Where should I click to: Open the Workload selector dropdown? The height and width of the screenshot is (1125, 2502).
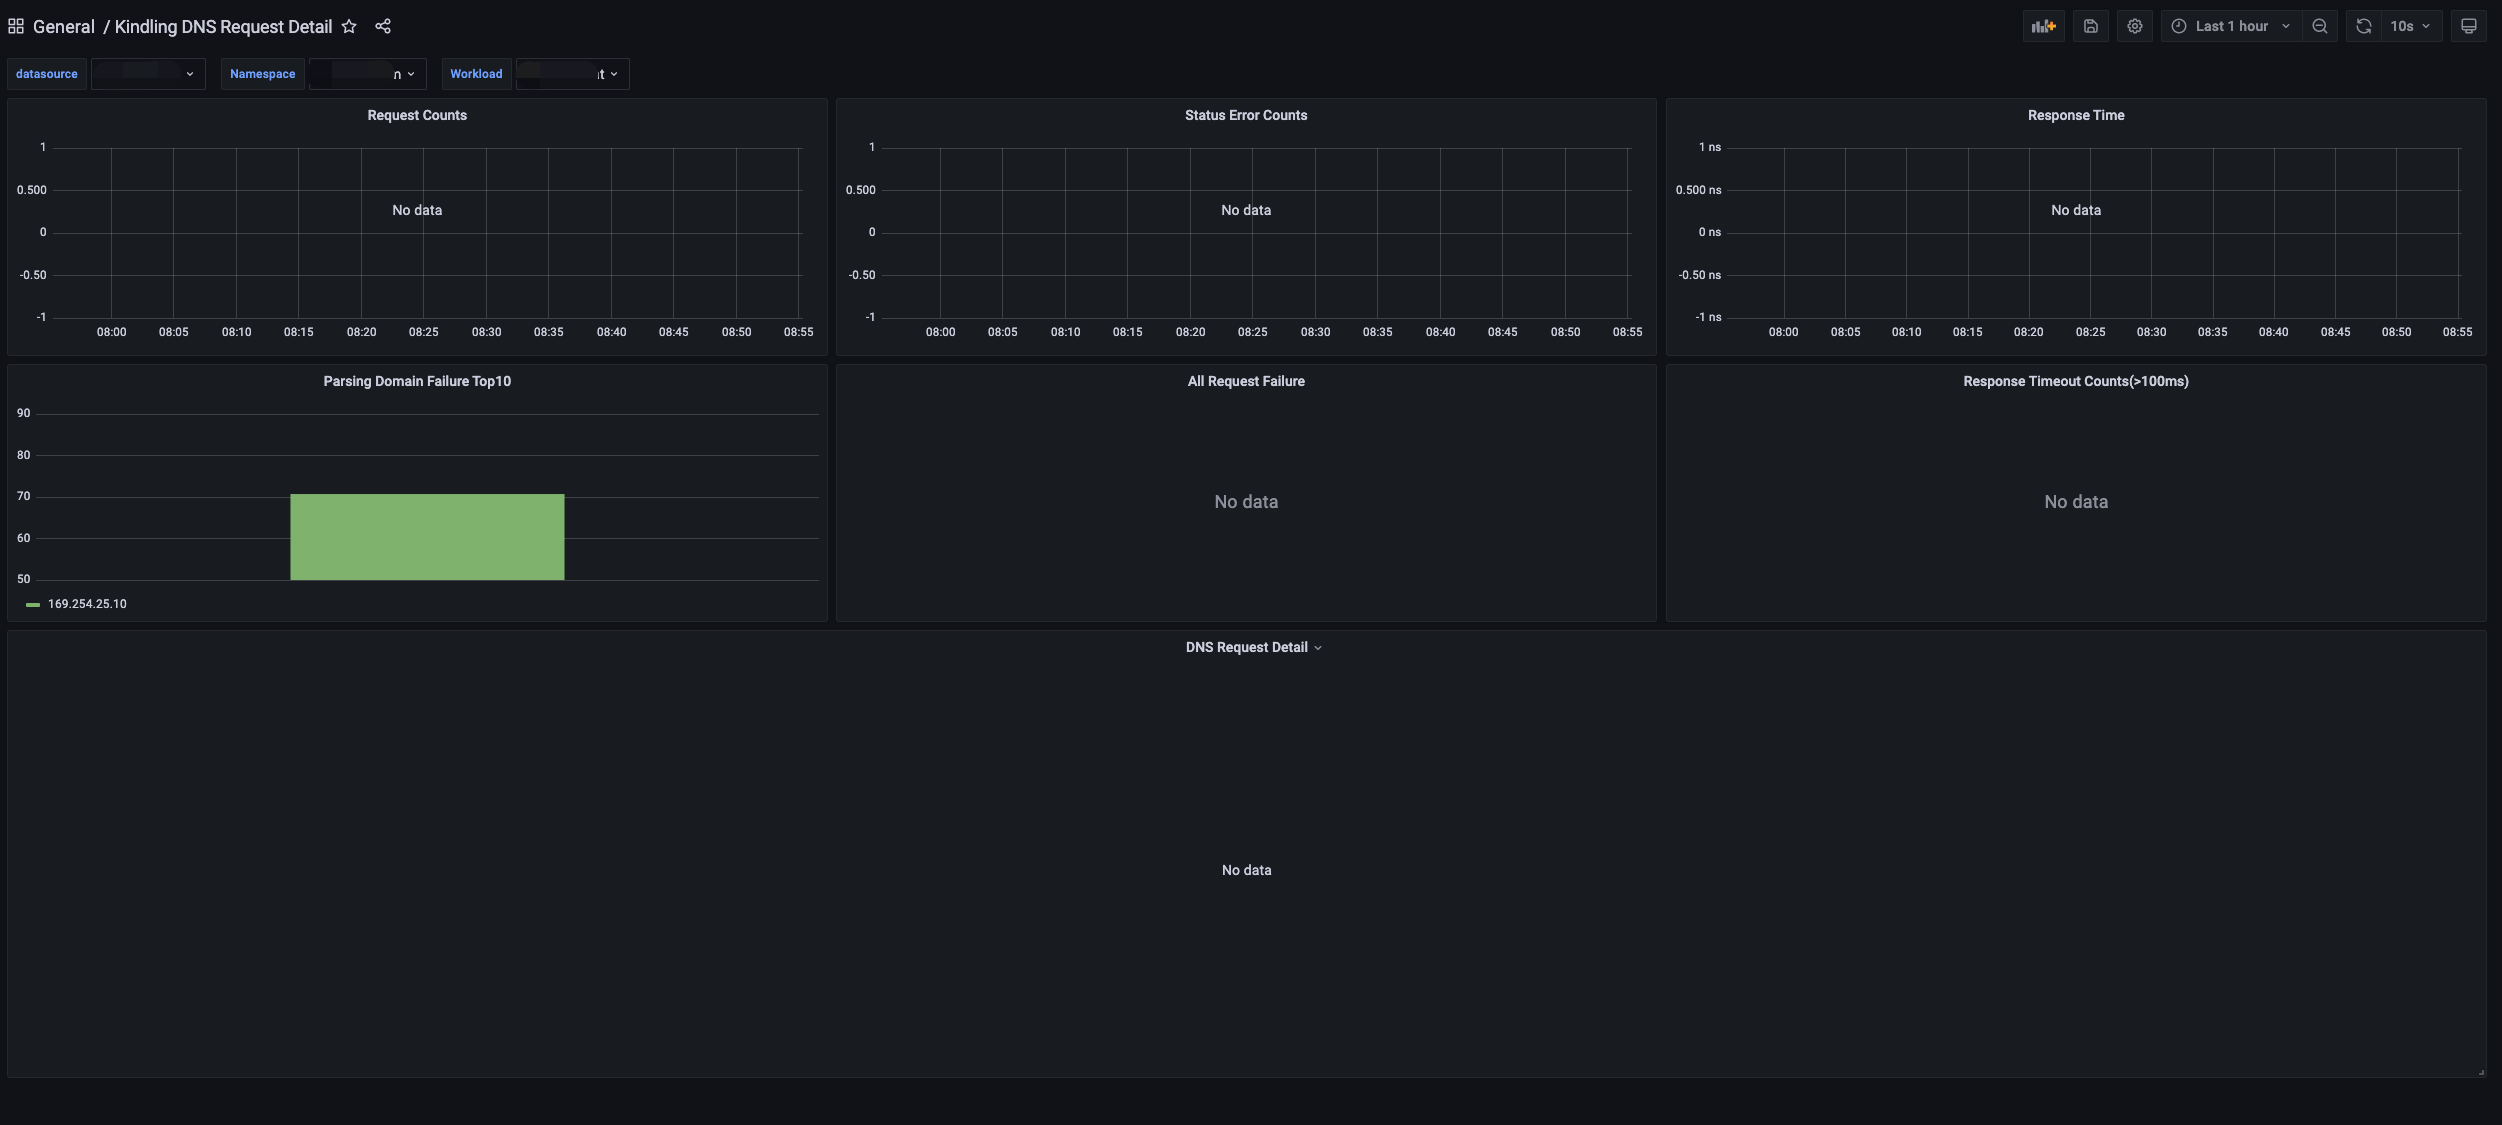coord(572,74)
